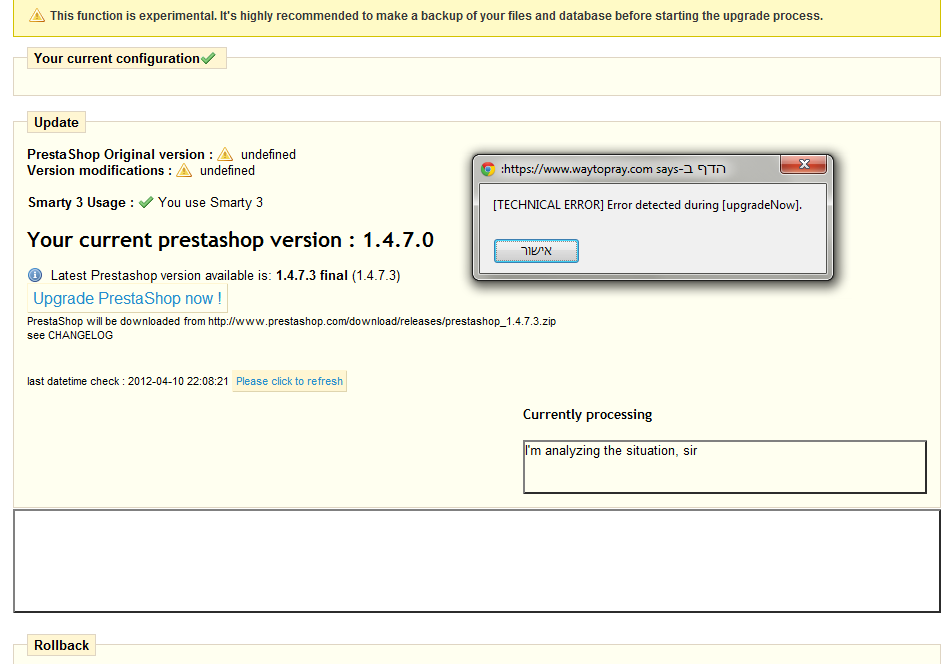The width and height of the screenshot is (952, 664).
Task: Click the see CHANGELOG text
Action: click(70, 335)
